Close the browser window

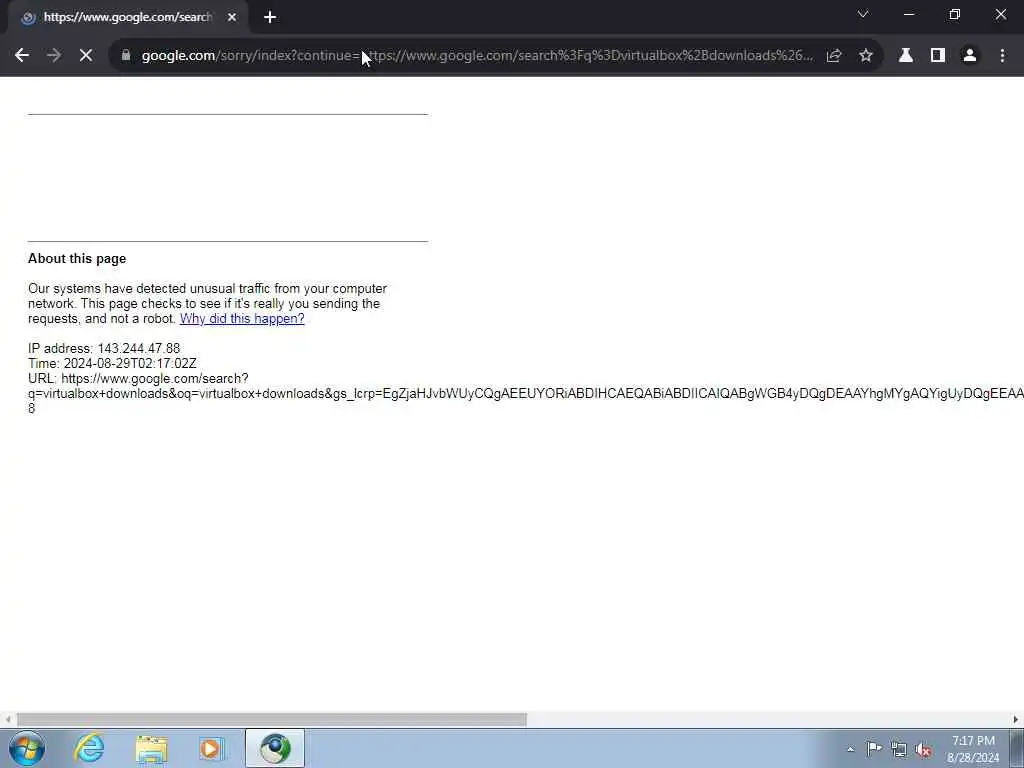tap(1000, 14)
